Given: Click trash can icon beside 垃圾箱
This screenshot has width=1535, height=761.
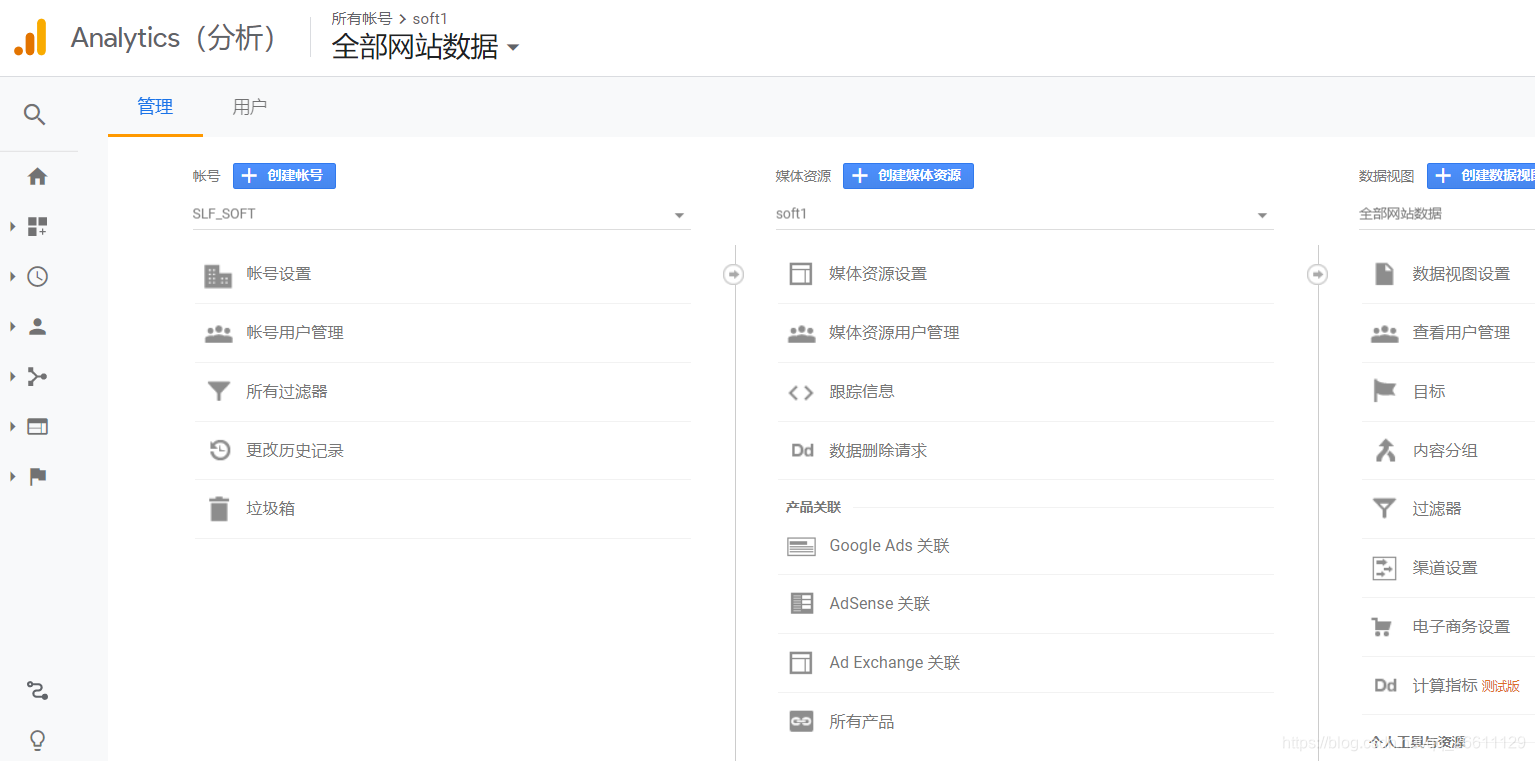Looking at the screenshot, I should [x=219, y=509].
